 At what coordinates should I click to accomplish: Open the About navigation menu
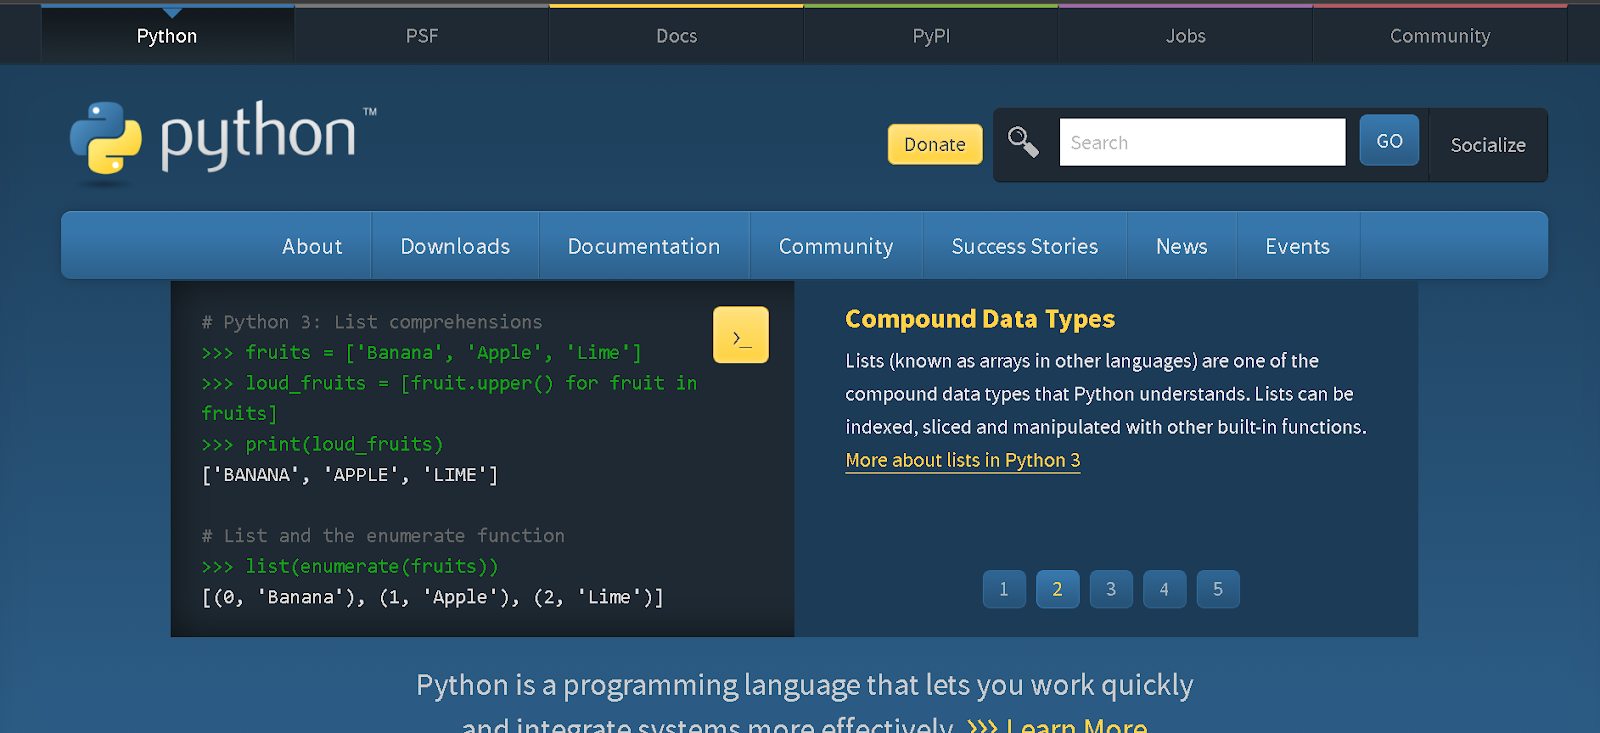click(x=312, y=246)
